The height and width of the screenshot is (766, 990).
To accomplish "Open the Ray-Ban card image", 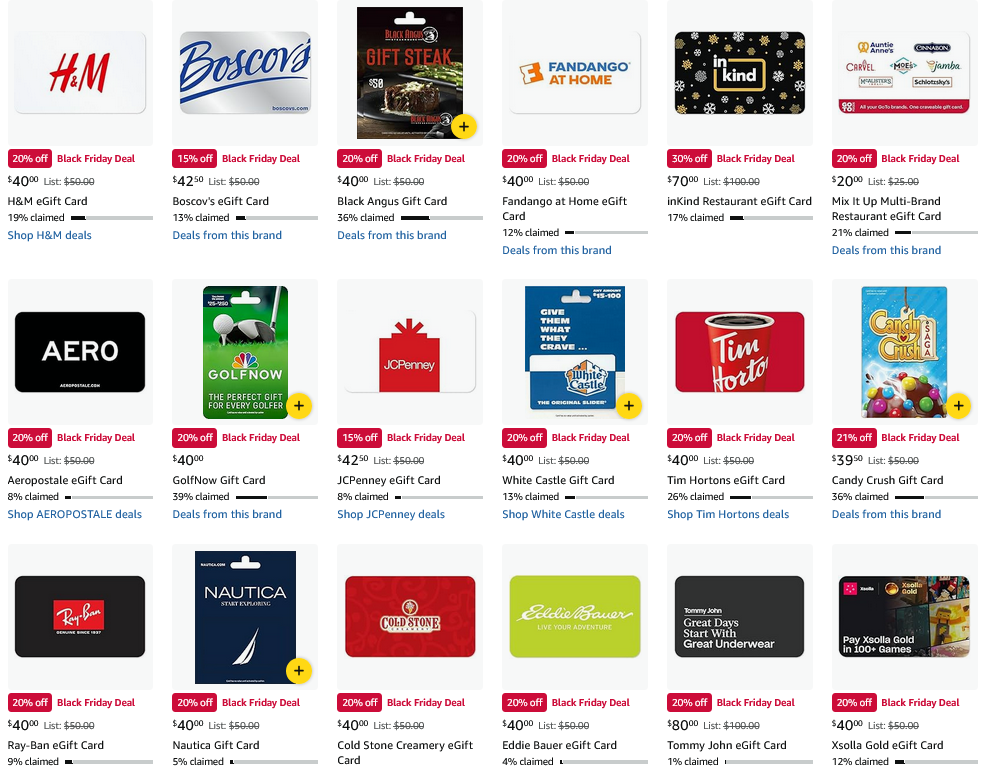I will (80, 616).
